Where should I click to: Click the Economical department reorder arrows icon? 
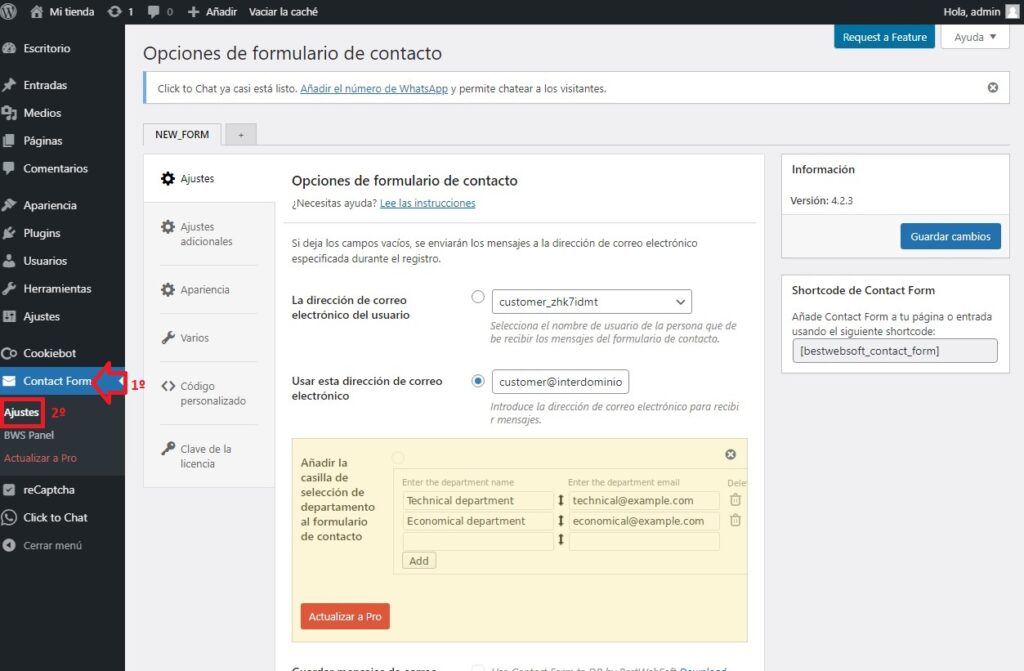pos(560,521)
